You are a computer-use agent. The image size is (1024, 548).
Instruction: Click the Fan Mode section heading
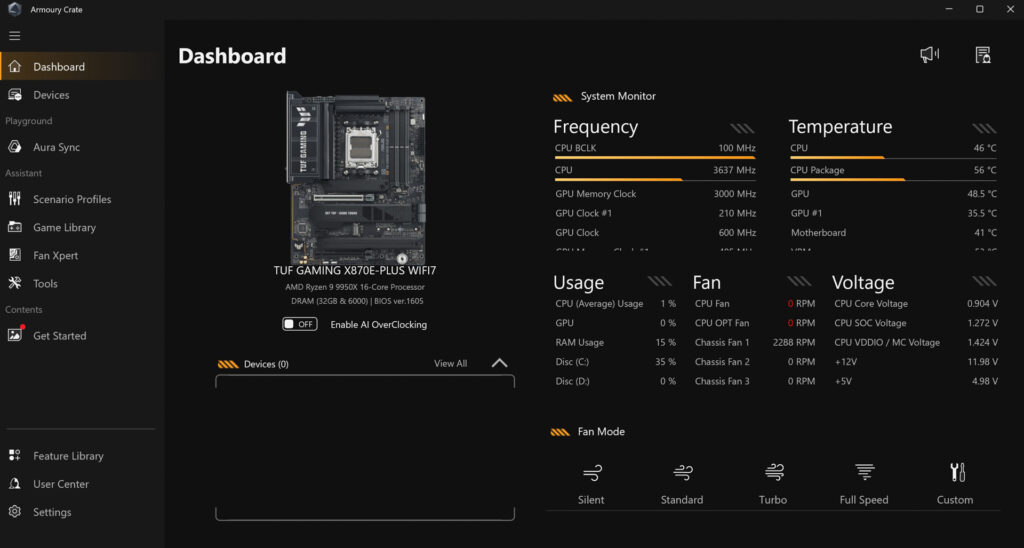click(601, 432)
